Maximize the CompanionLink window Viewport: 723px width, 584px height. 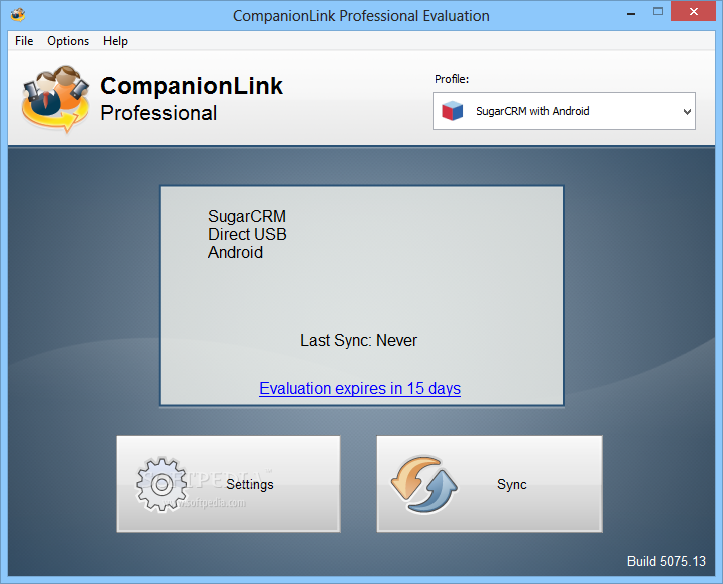pos(658,12)
